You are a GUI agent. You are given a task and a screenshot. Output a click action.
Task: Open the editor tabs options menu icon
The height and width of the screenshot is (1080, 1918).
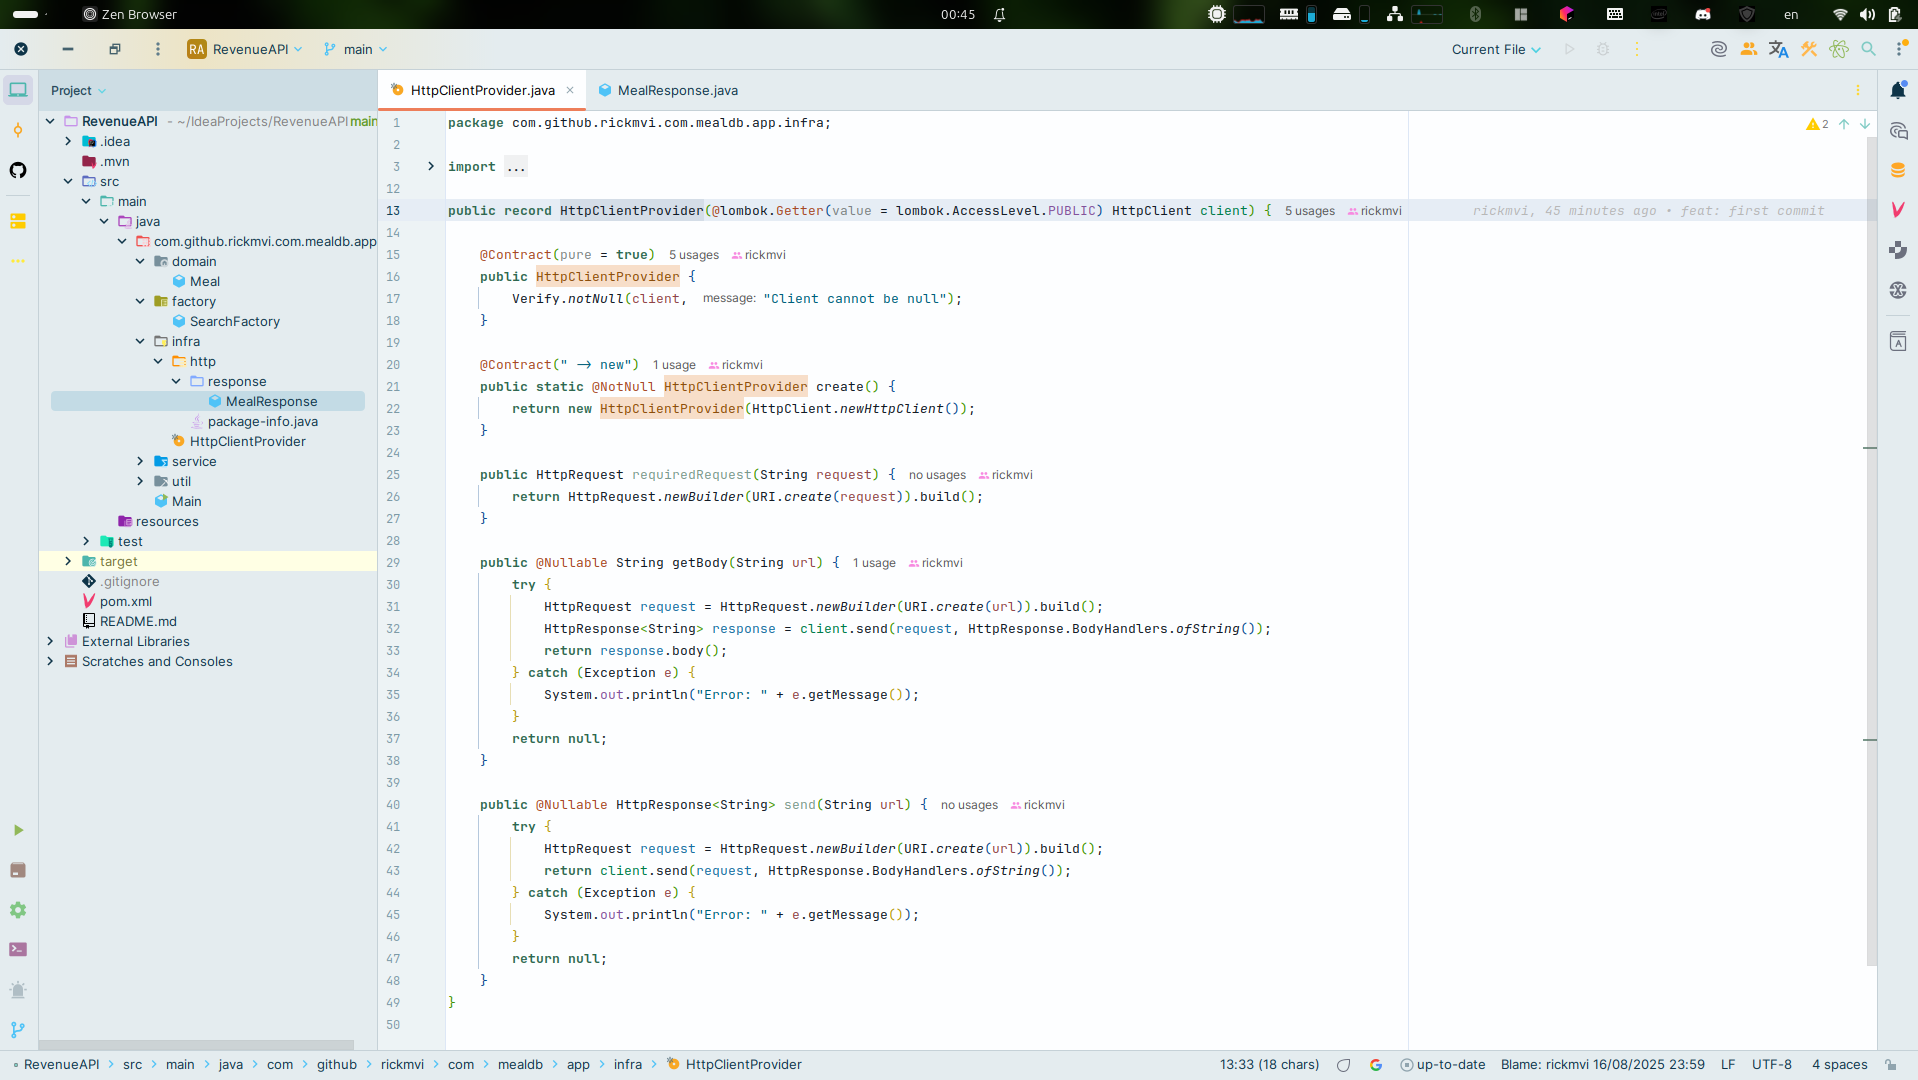1858,90
